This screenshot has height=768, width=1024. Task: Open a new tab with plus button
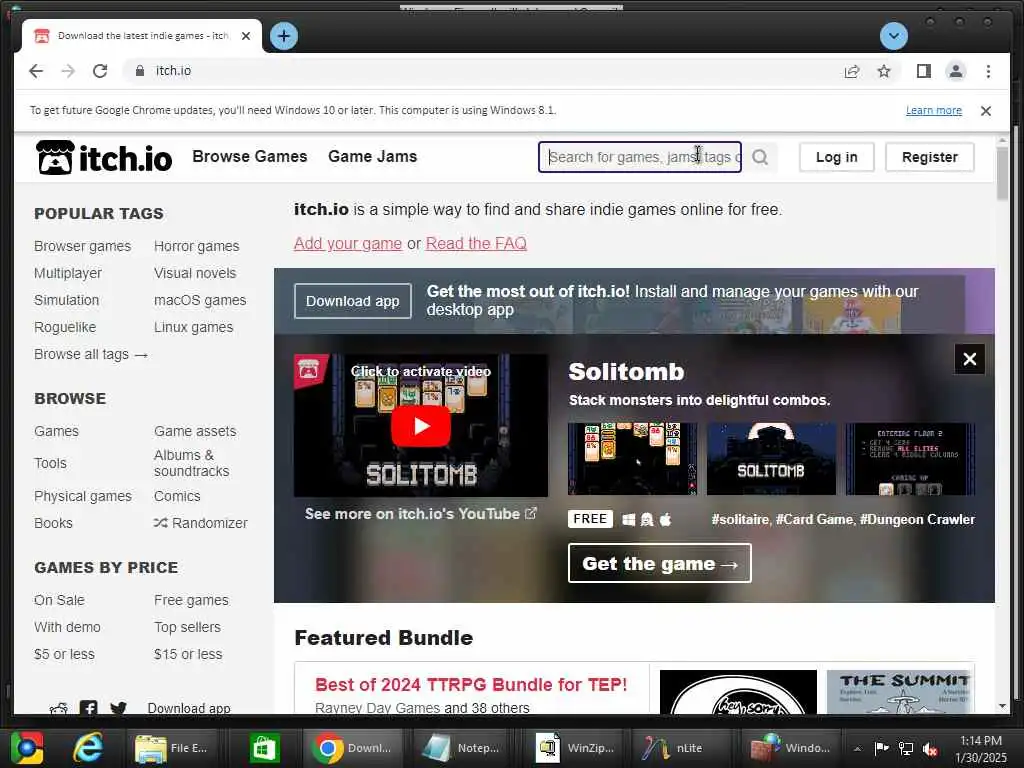283,36
